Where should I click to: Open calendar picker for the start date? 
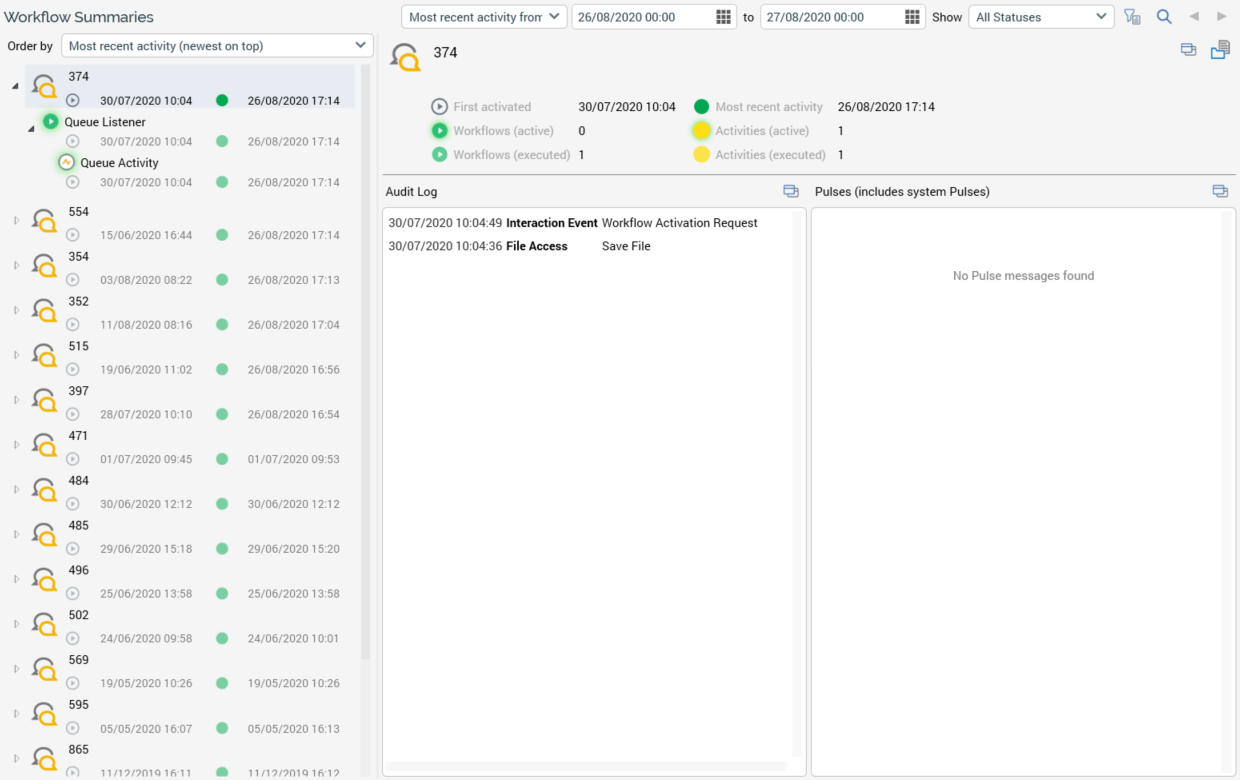pos(724,17)
